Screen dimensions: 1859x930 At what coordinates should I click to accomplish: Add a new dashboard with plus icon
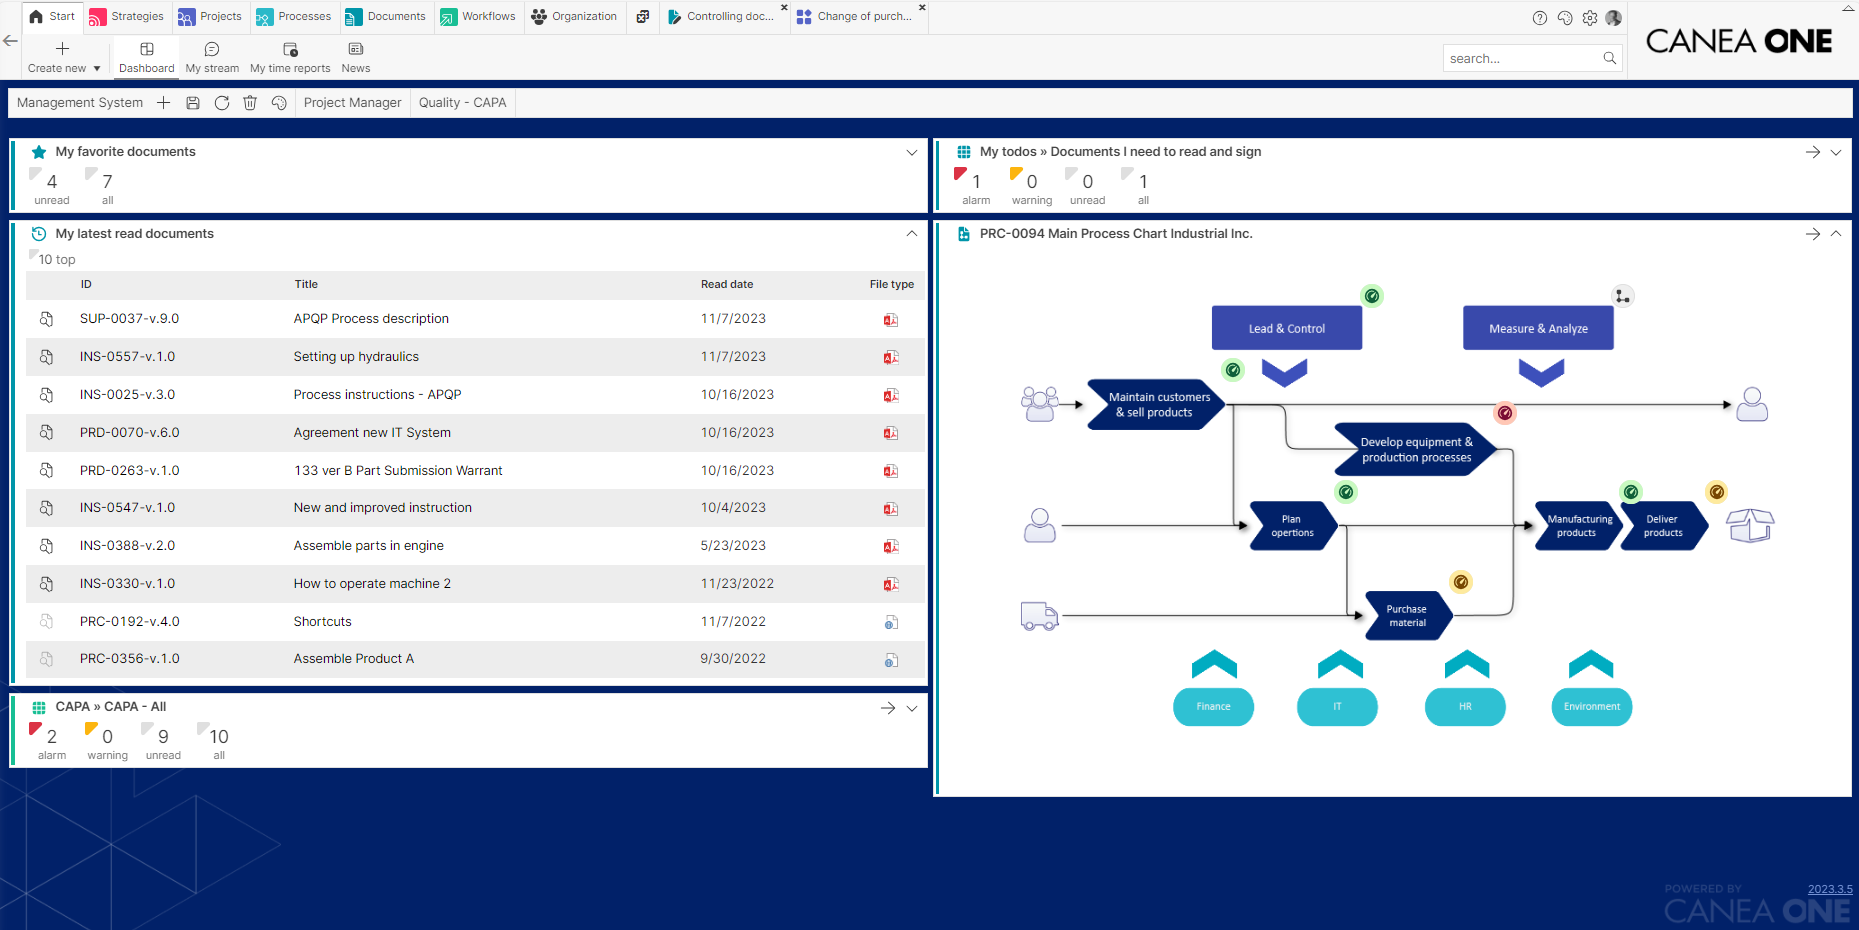(164, 103)
